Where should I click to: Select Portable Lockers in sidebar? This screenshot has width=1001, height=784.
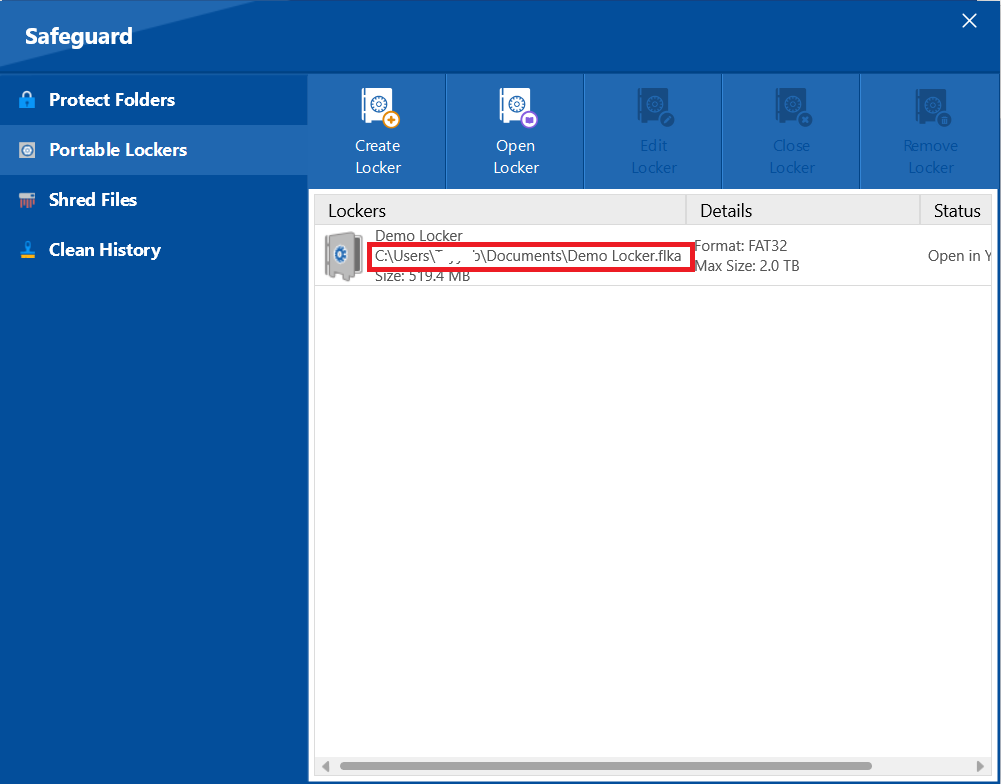[x=153, y=150]
